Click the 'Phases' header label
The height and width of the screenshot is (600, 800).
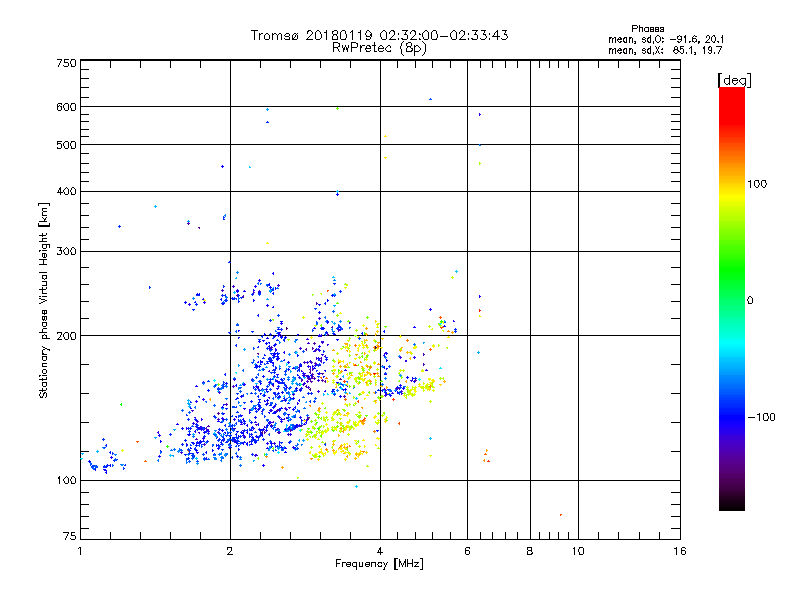coord(647,29)
